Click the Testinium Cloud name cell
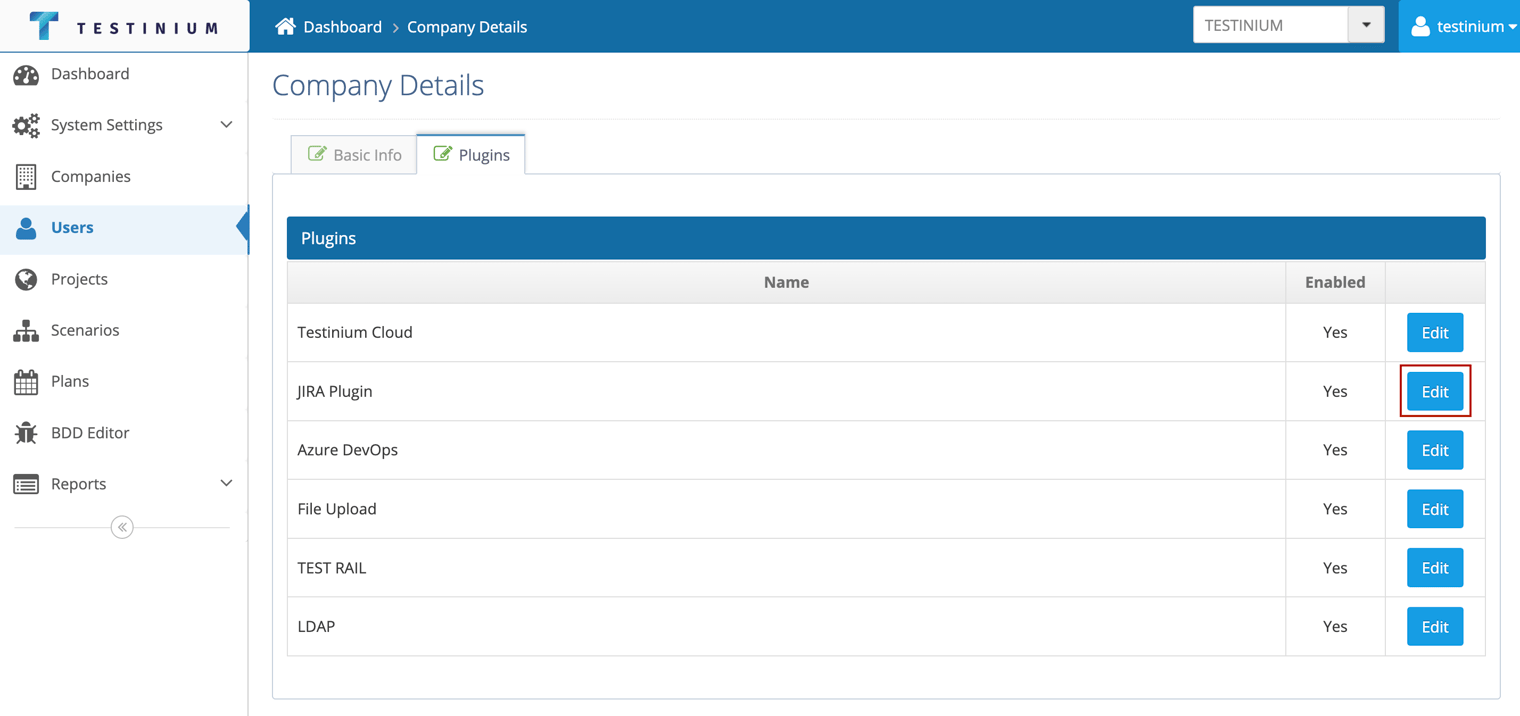This screenshot has width=1520, height=716. pyautogui.click(x=786, y=333)
